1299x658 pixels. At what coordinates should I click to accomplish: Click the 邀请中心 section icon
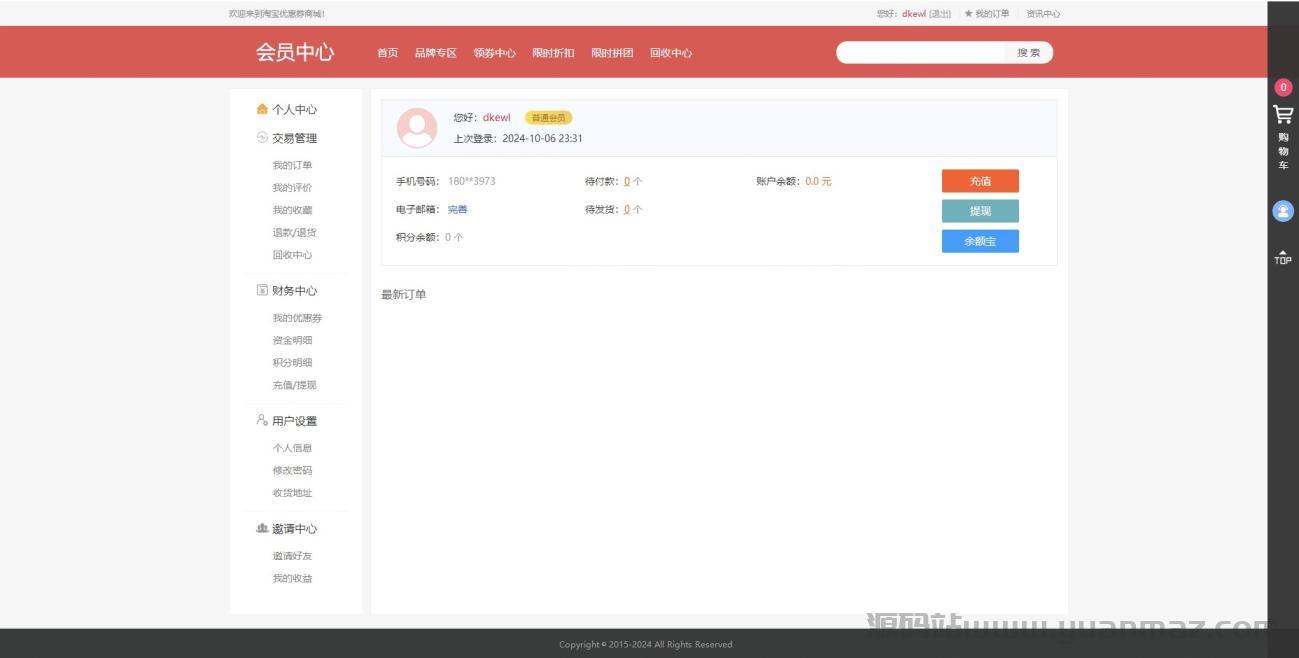coord(262,528)
